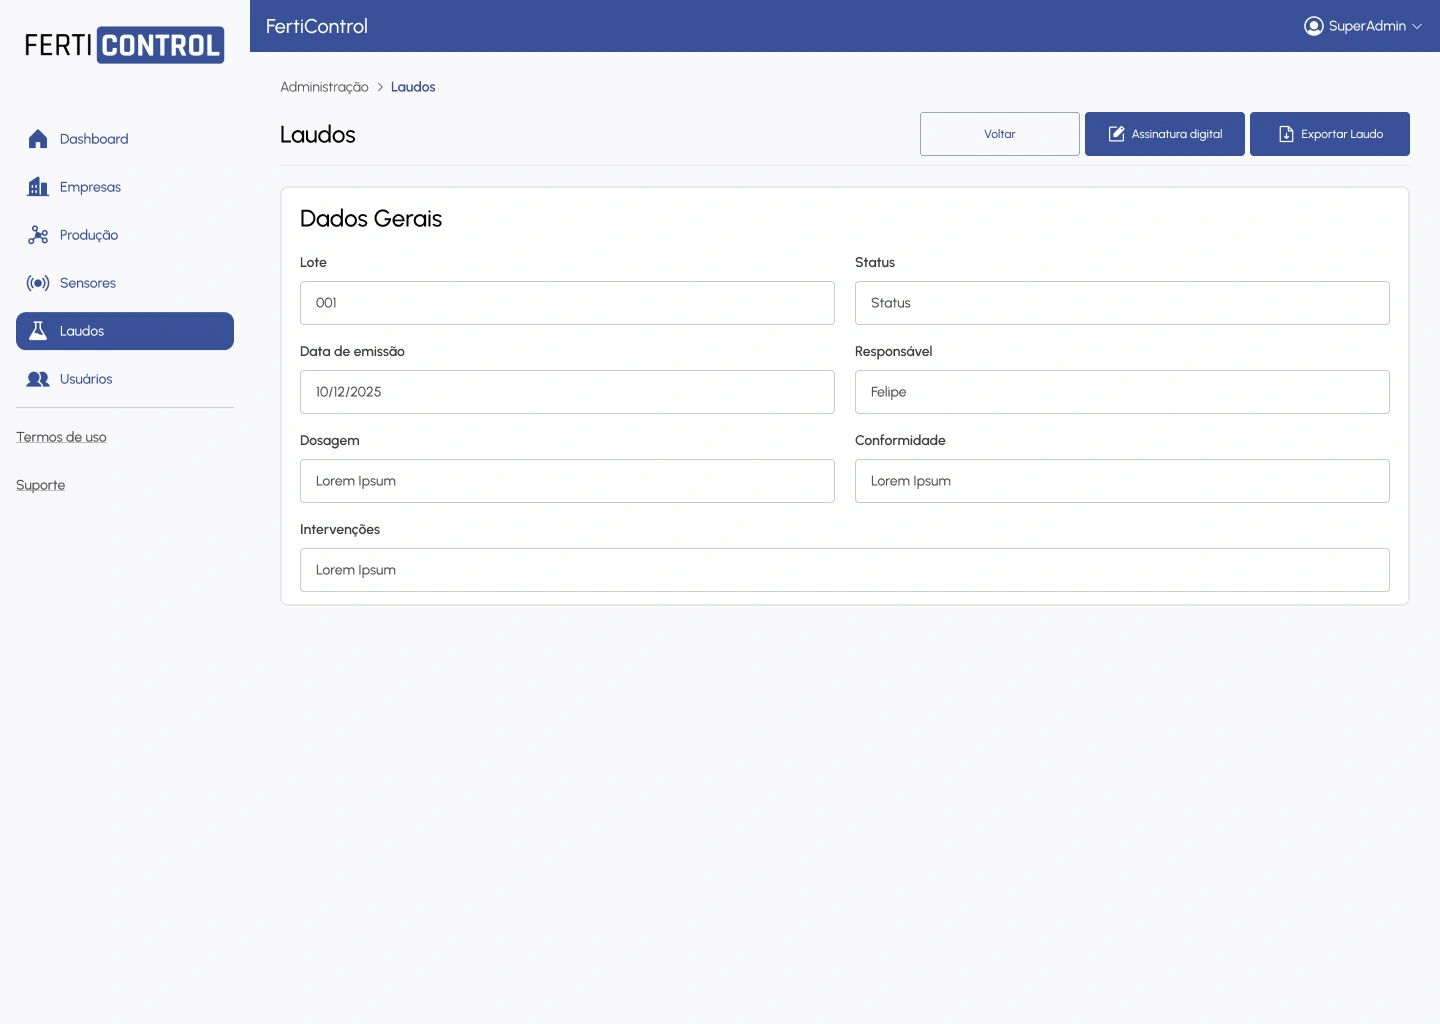This screenshot has width=1440, height=1024.
Task: Click the Laudos flask icon
Action: tap(38, 331)
